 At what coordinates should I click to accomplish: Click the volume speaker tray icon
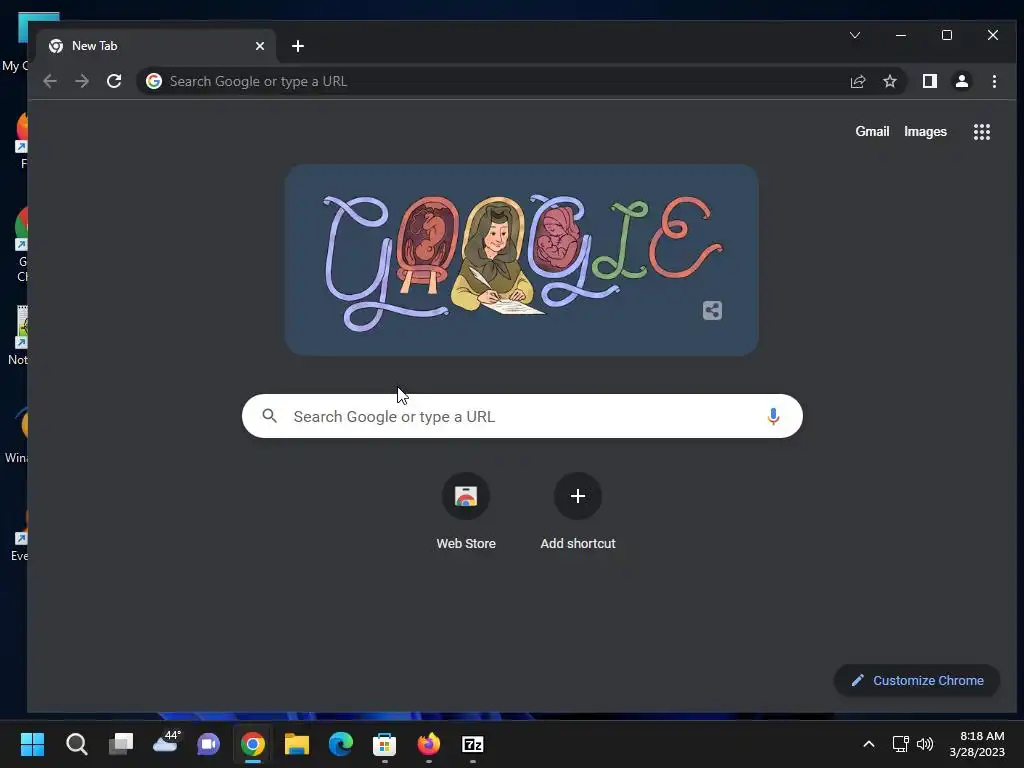pos(925,744)
